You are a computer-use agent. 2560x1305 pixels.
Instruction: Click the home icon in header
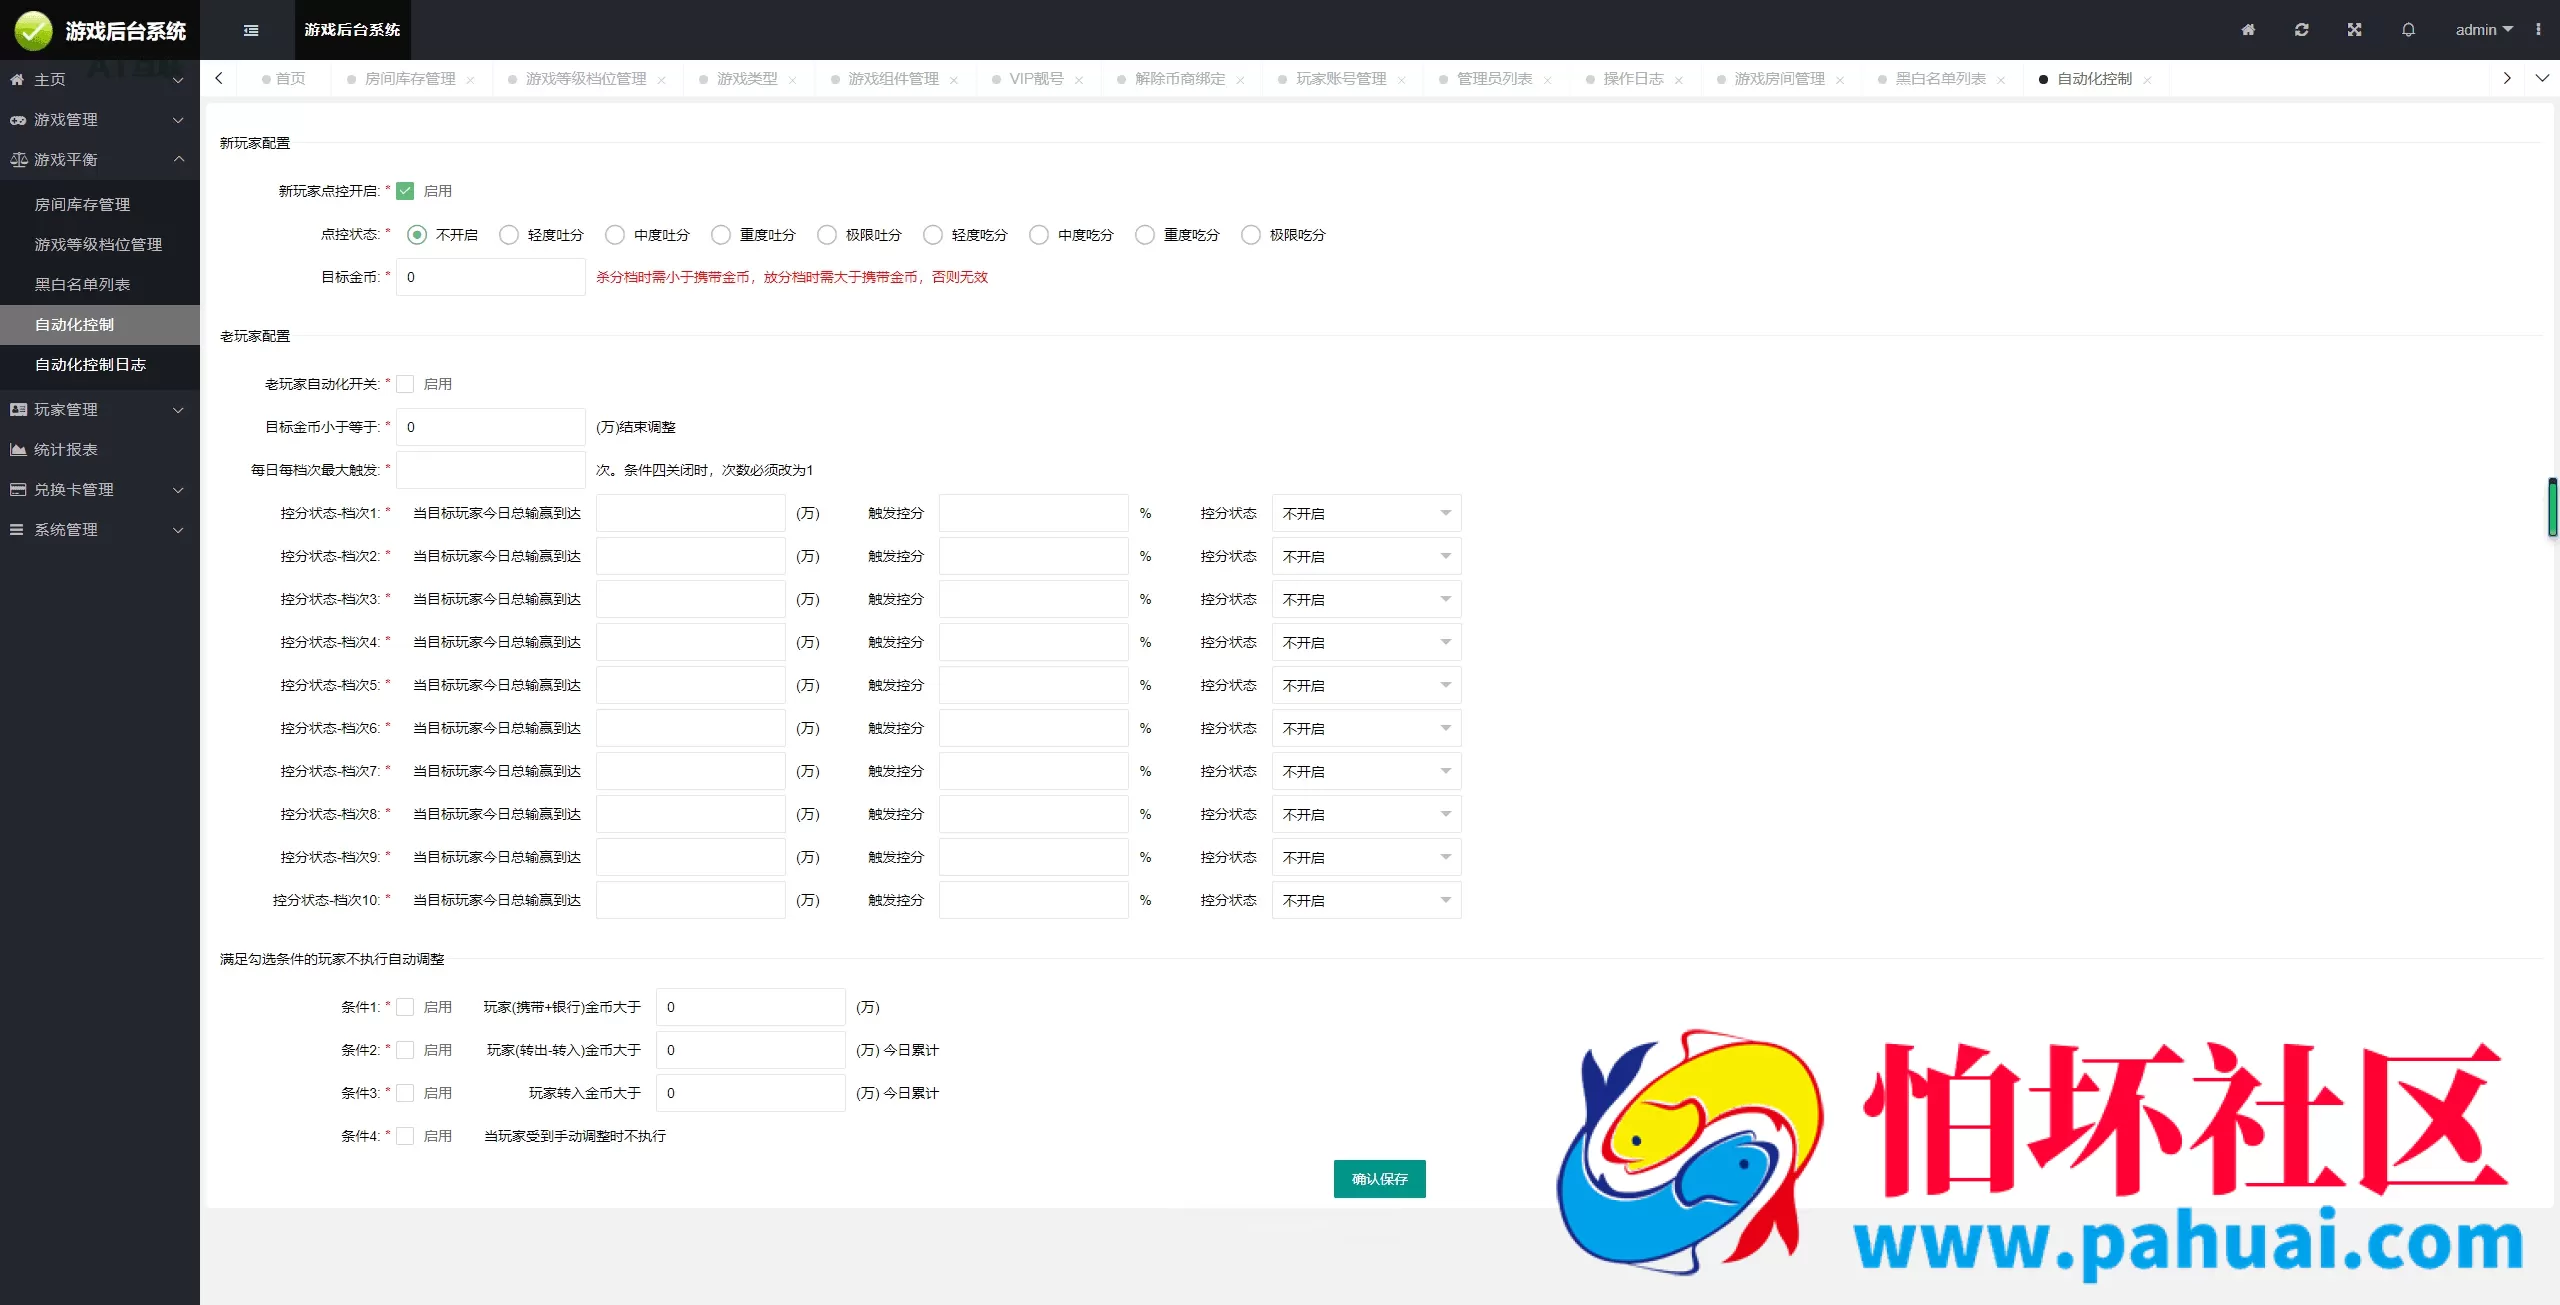(2248, 30)
